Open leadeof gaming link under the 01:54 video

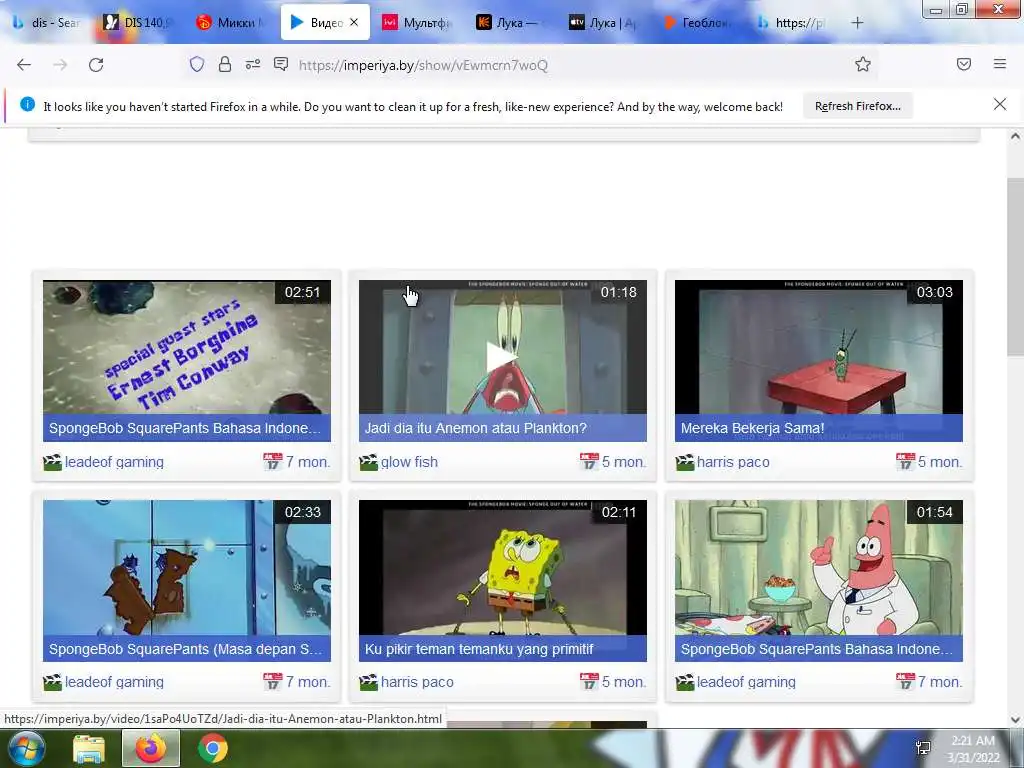(746, 682)
